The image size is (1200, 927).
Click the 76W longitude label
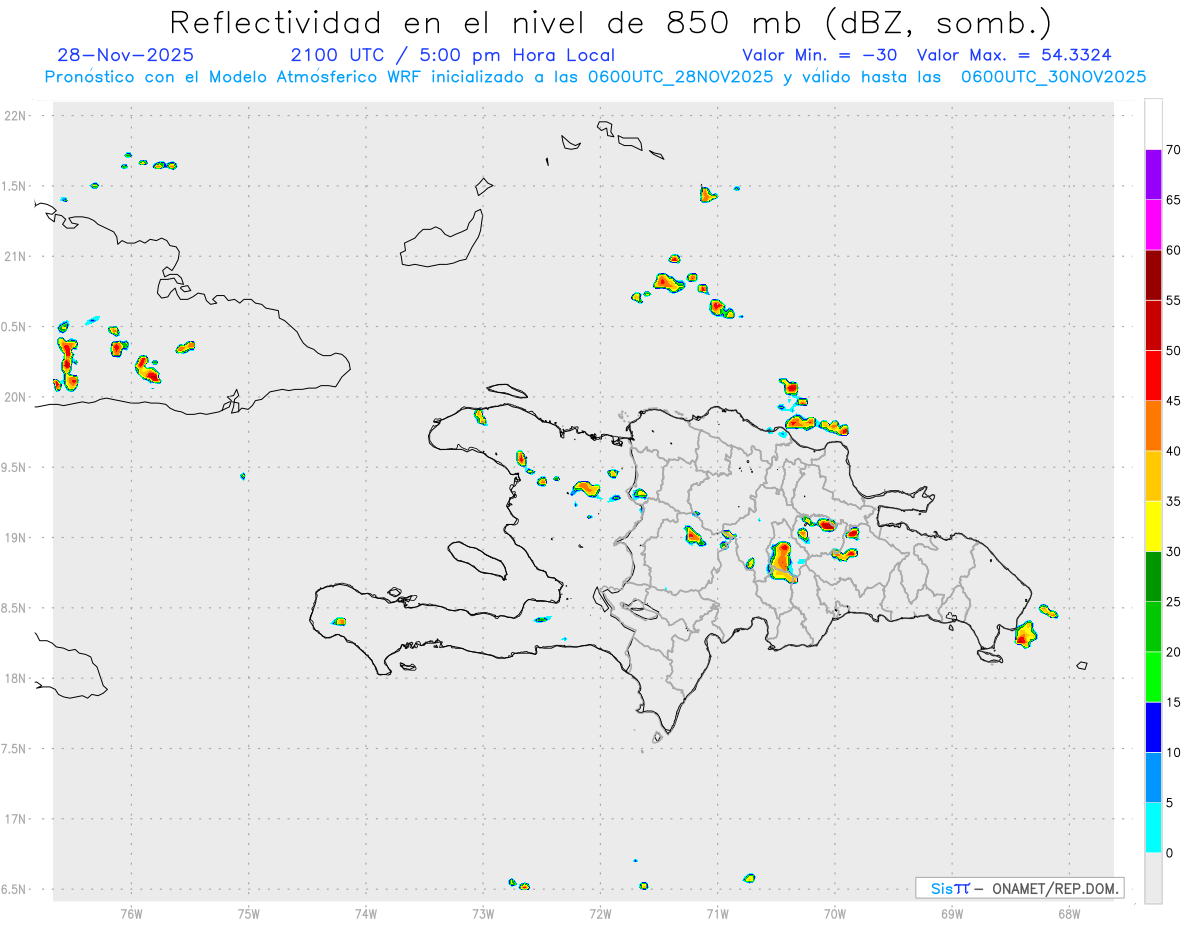[x=131, y=913]
